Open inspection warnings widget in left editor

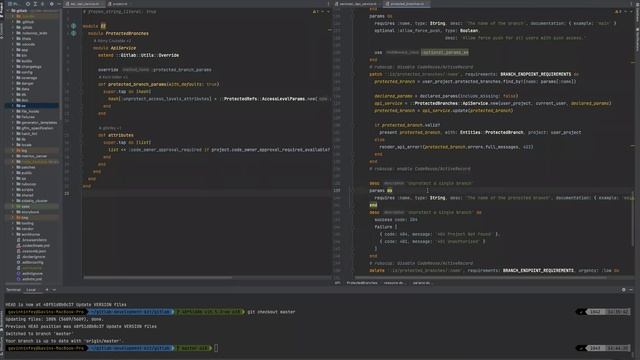[x=316, y=11]
